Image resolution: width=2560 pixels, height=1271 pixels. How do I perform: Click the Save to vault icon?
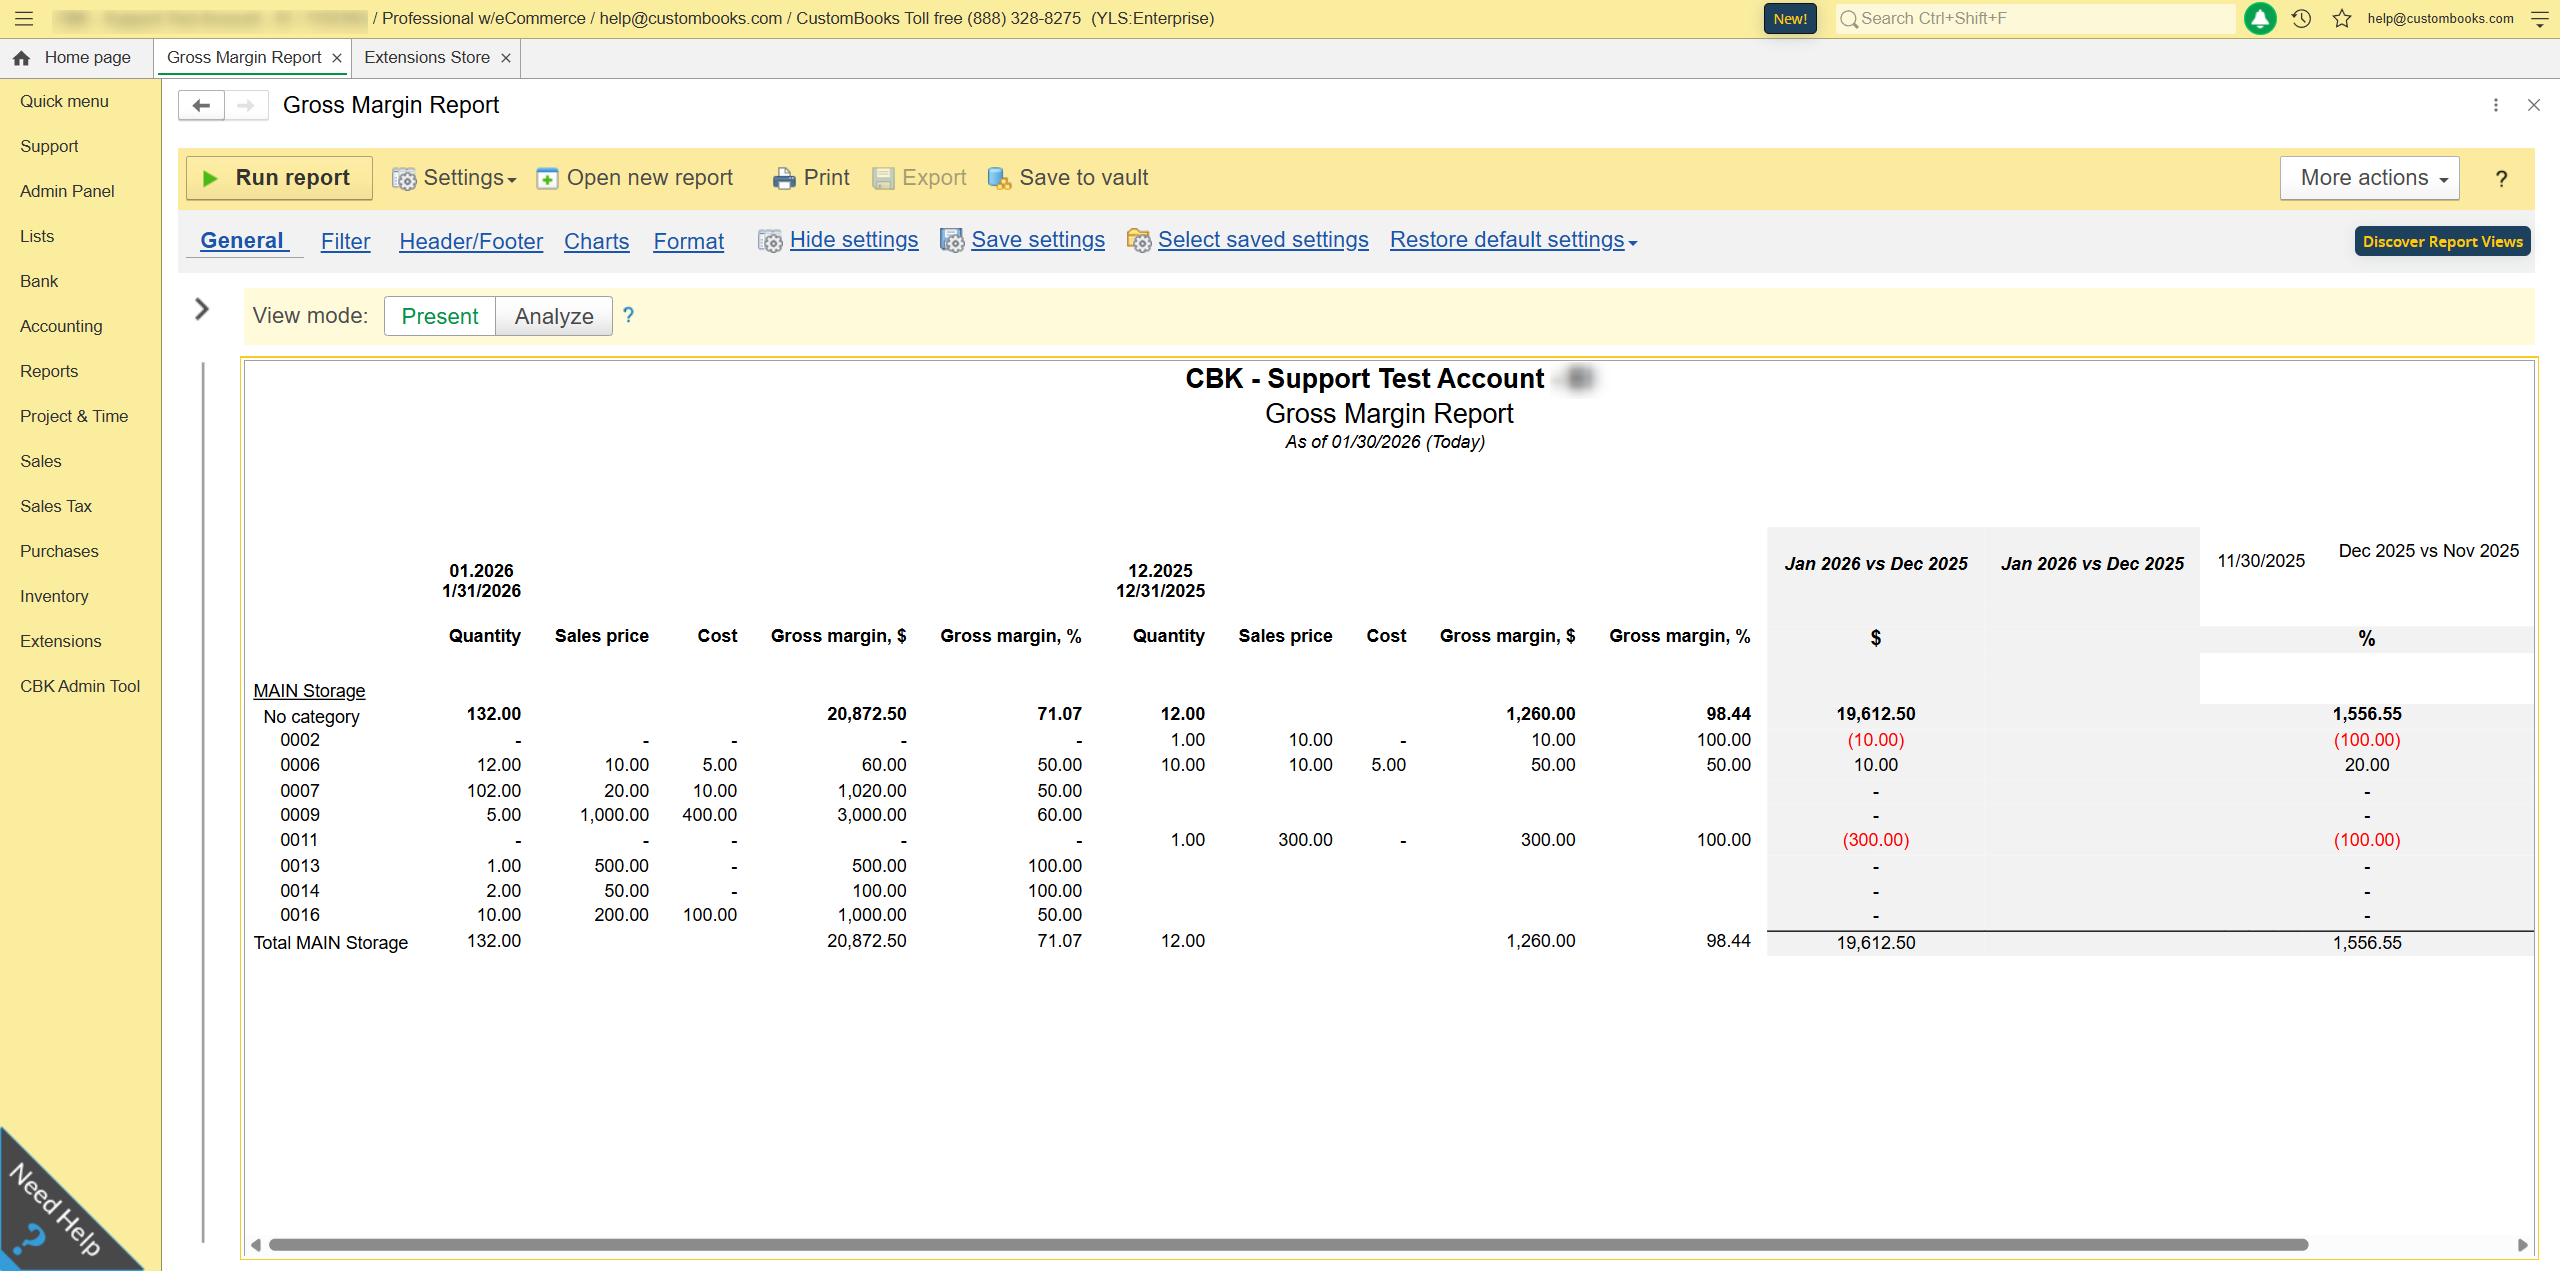(999, 179)
